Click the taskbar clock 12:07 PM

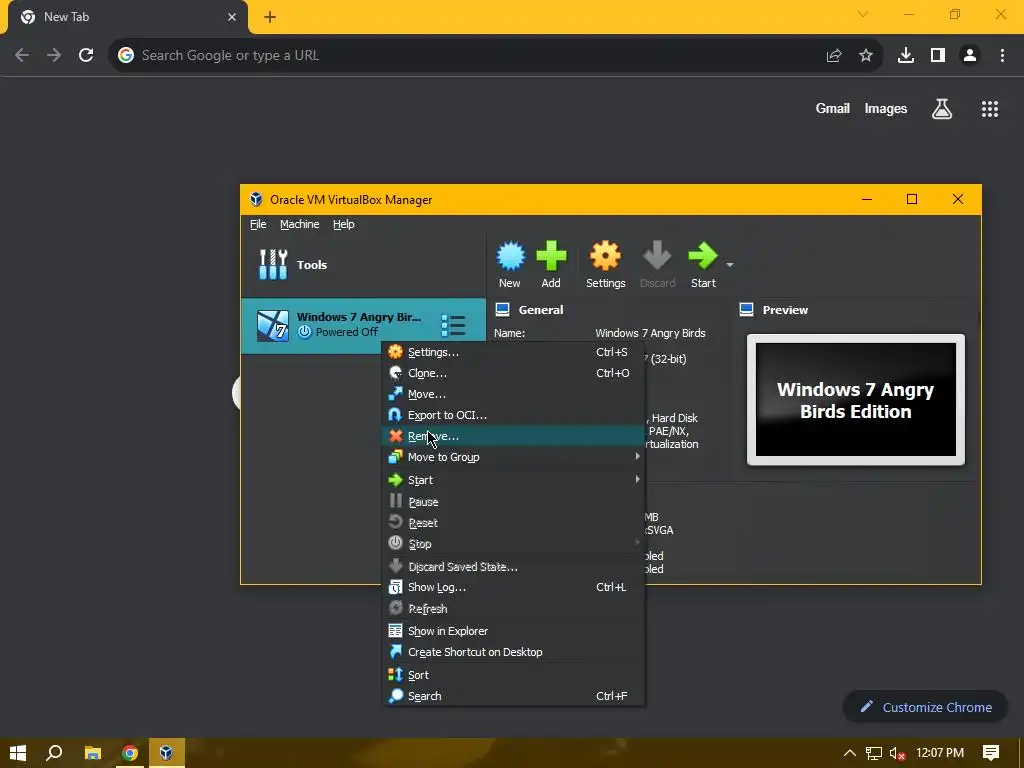pos(940,753)
